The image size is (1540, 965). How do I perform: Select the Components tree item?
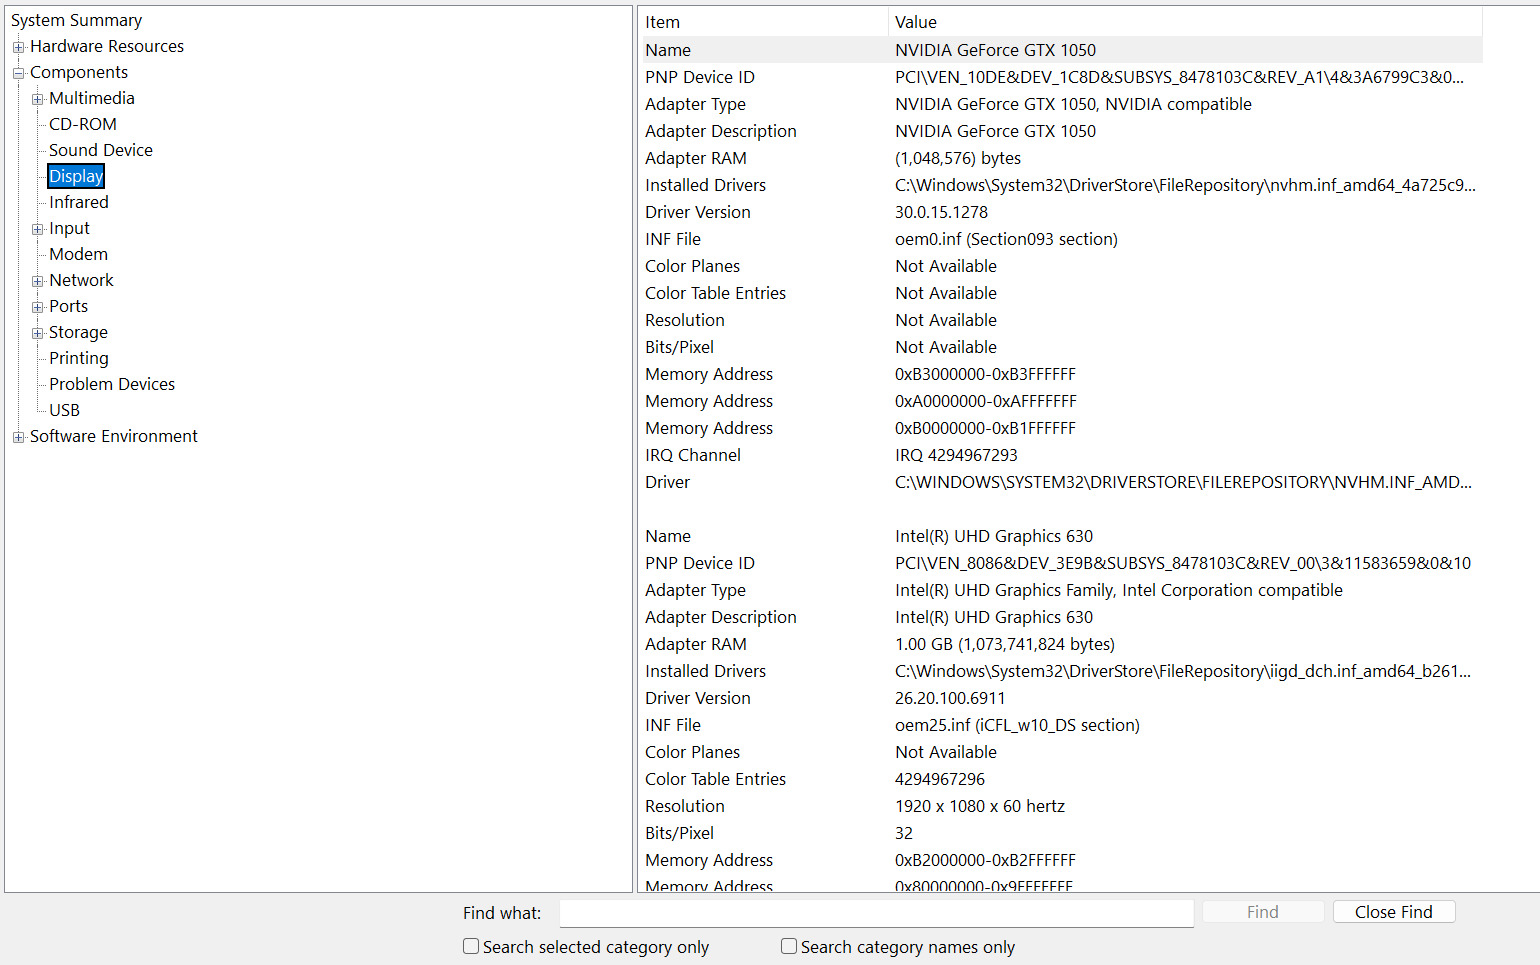pos(79,72)
